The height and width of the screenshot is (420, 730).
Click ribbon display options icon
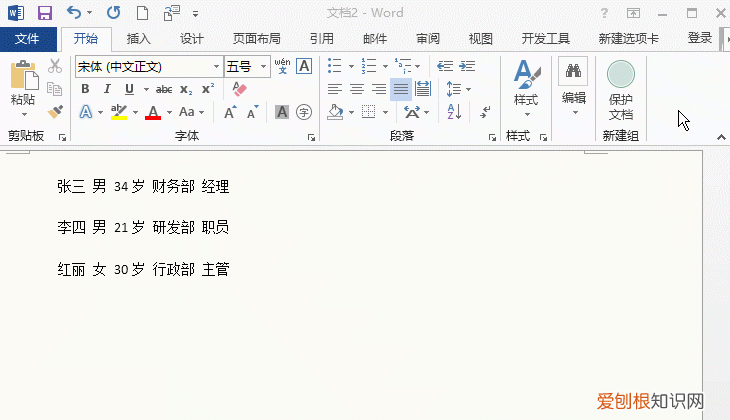633,13
